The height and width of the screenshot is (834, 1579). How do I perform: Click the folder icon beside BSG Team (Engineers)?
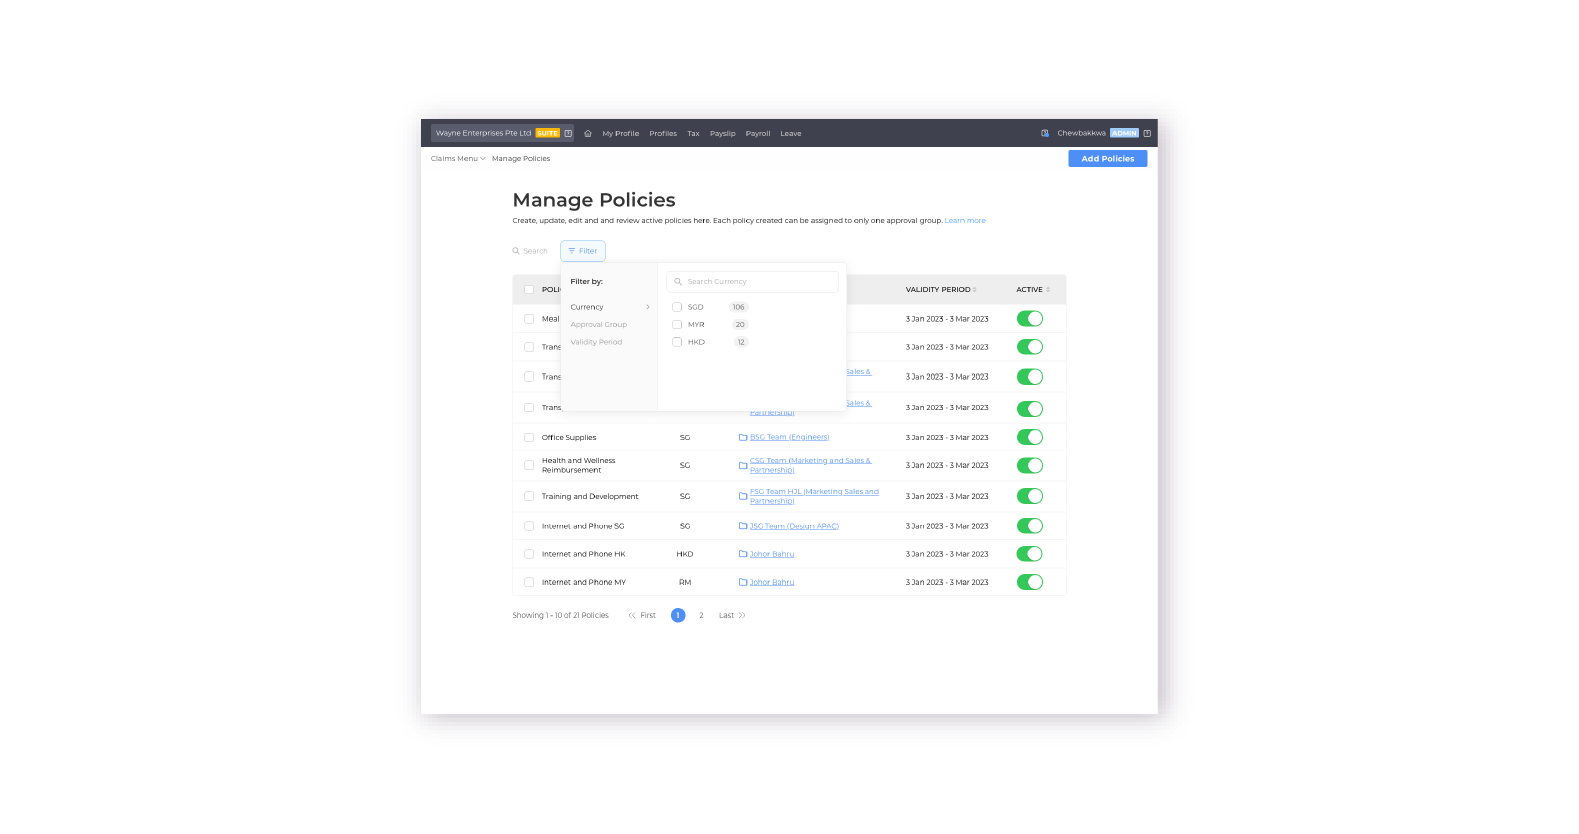point(743,437)
